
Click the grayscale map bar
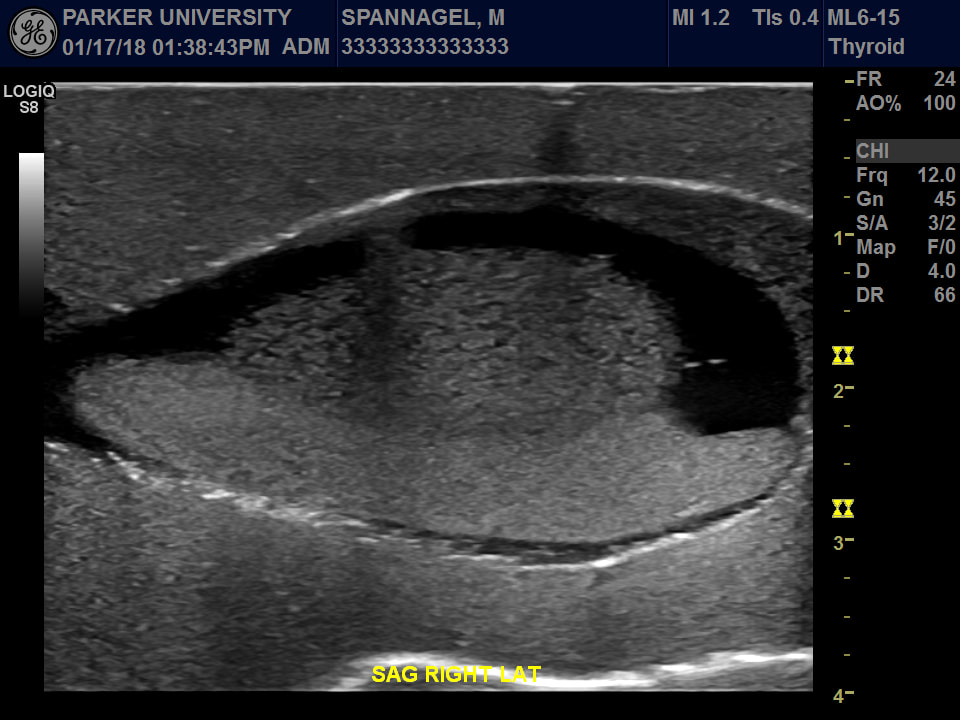(x=31, y=233)
